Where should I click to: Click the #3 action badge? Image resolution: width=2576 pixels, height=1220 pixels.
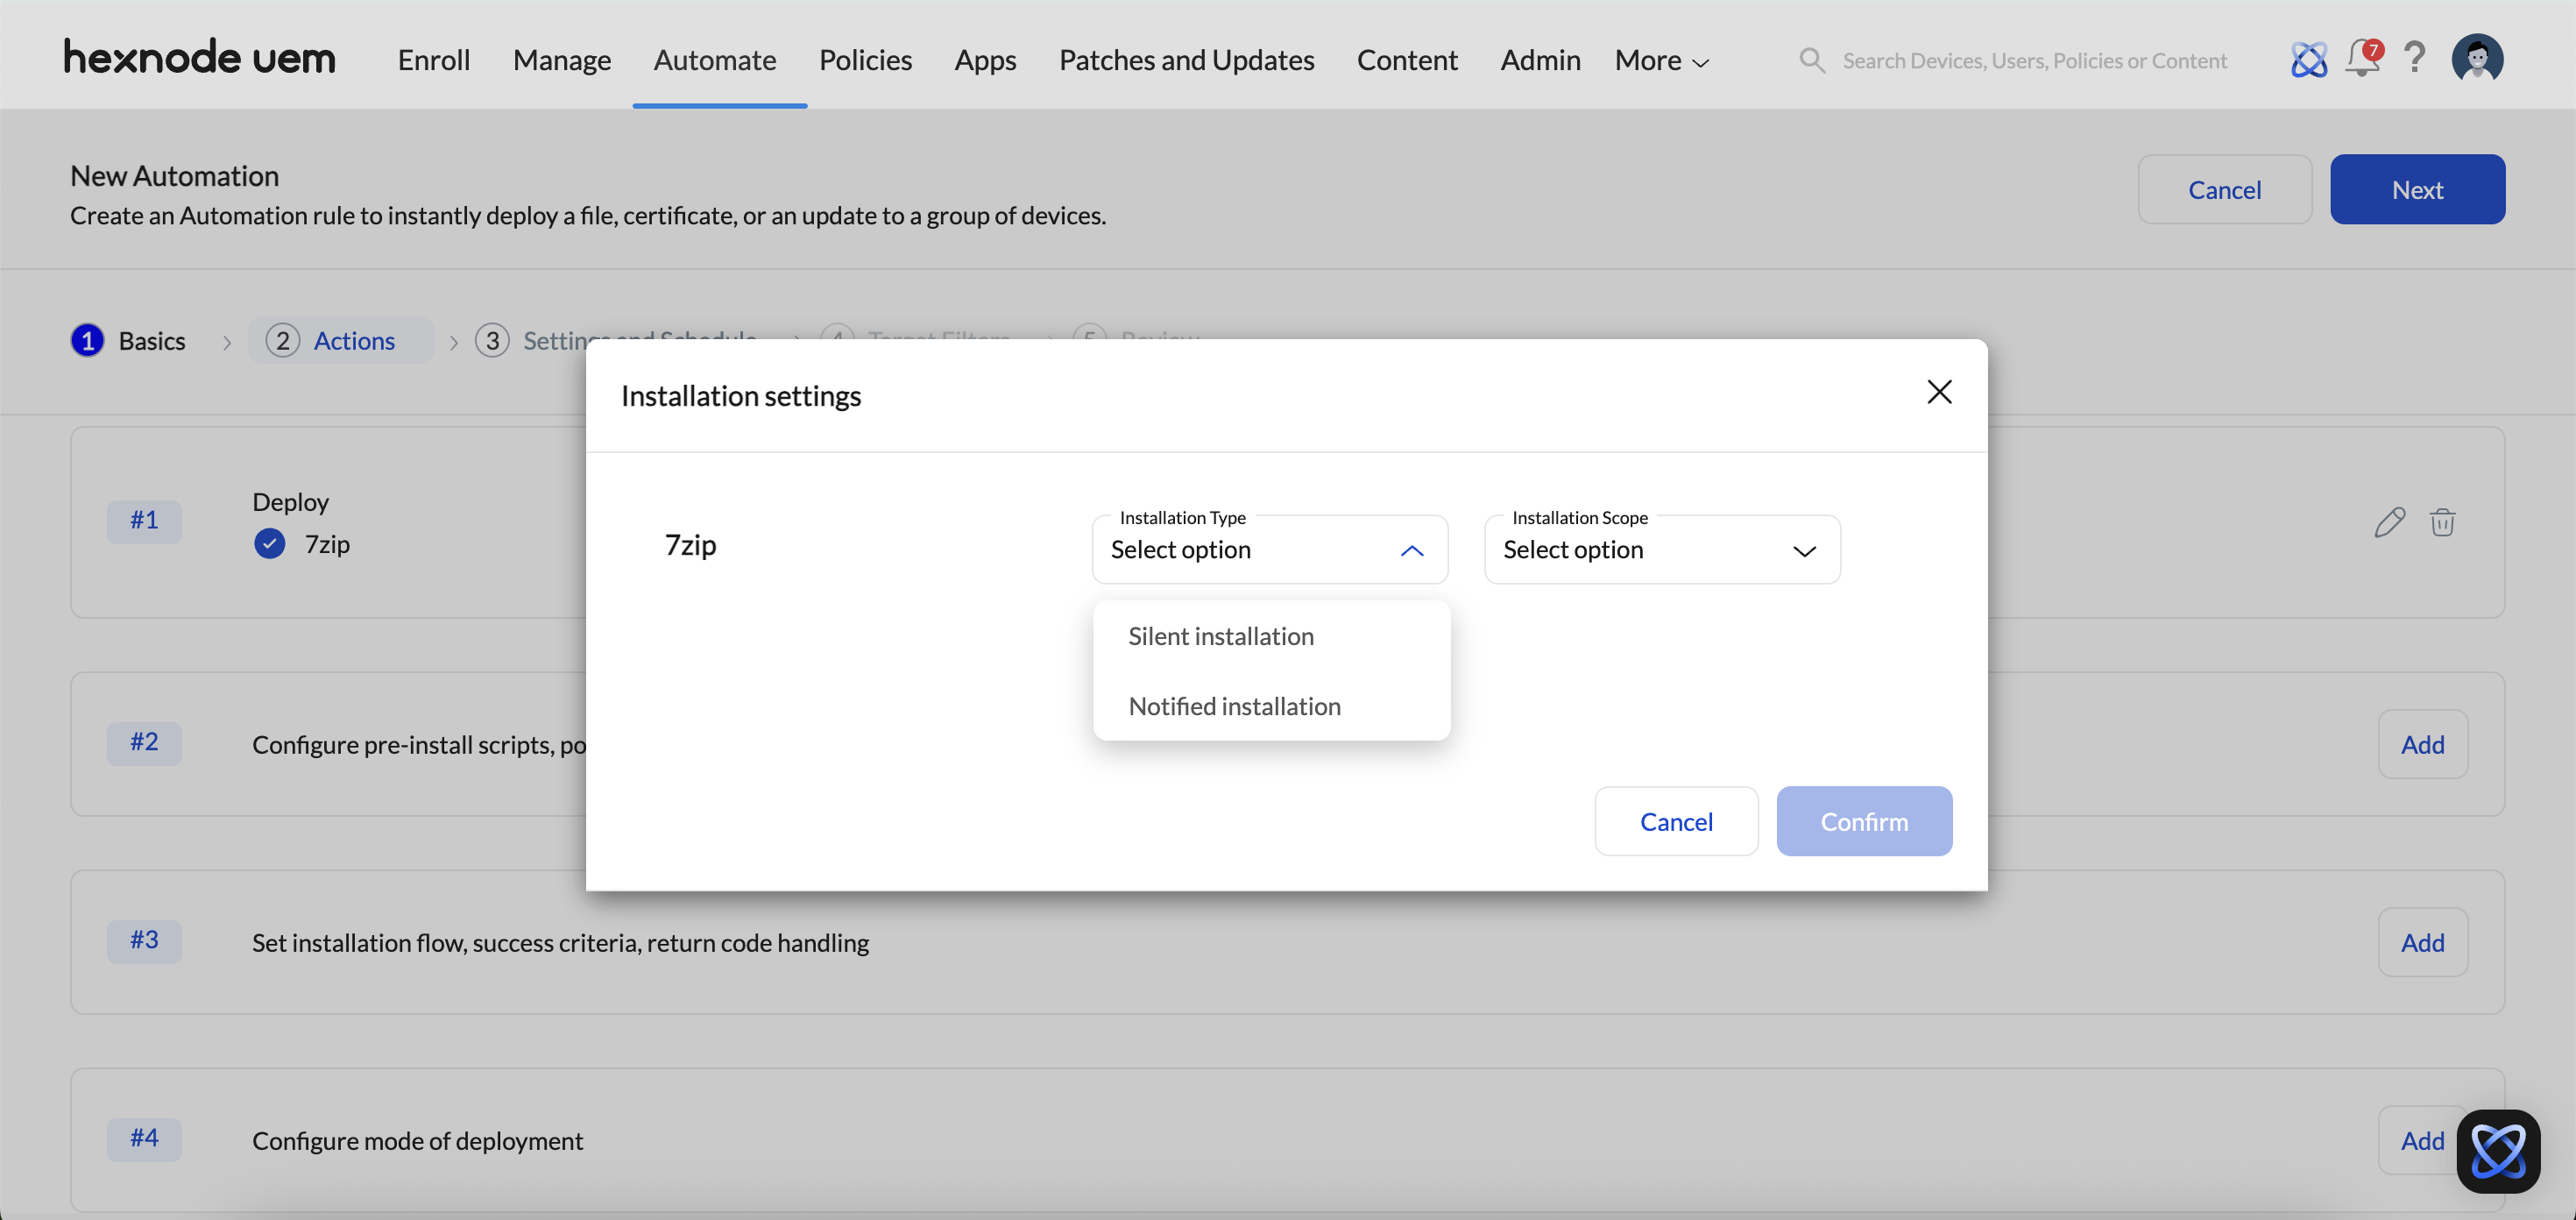pos(144,940)
